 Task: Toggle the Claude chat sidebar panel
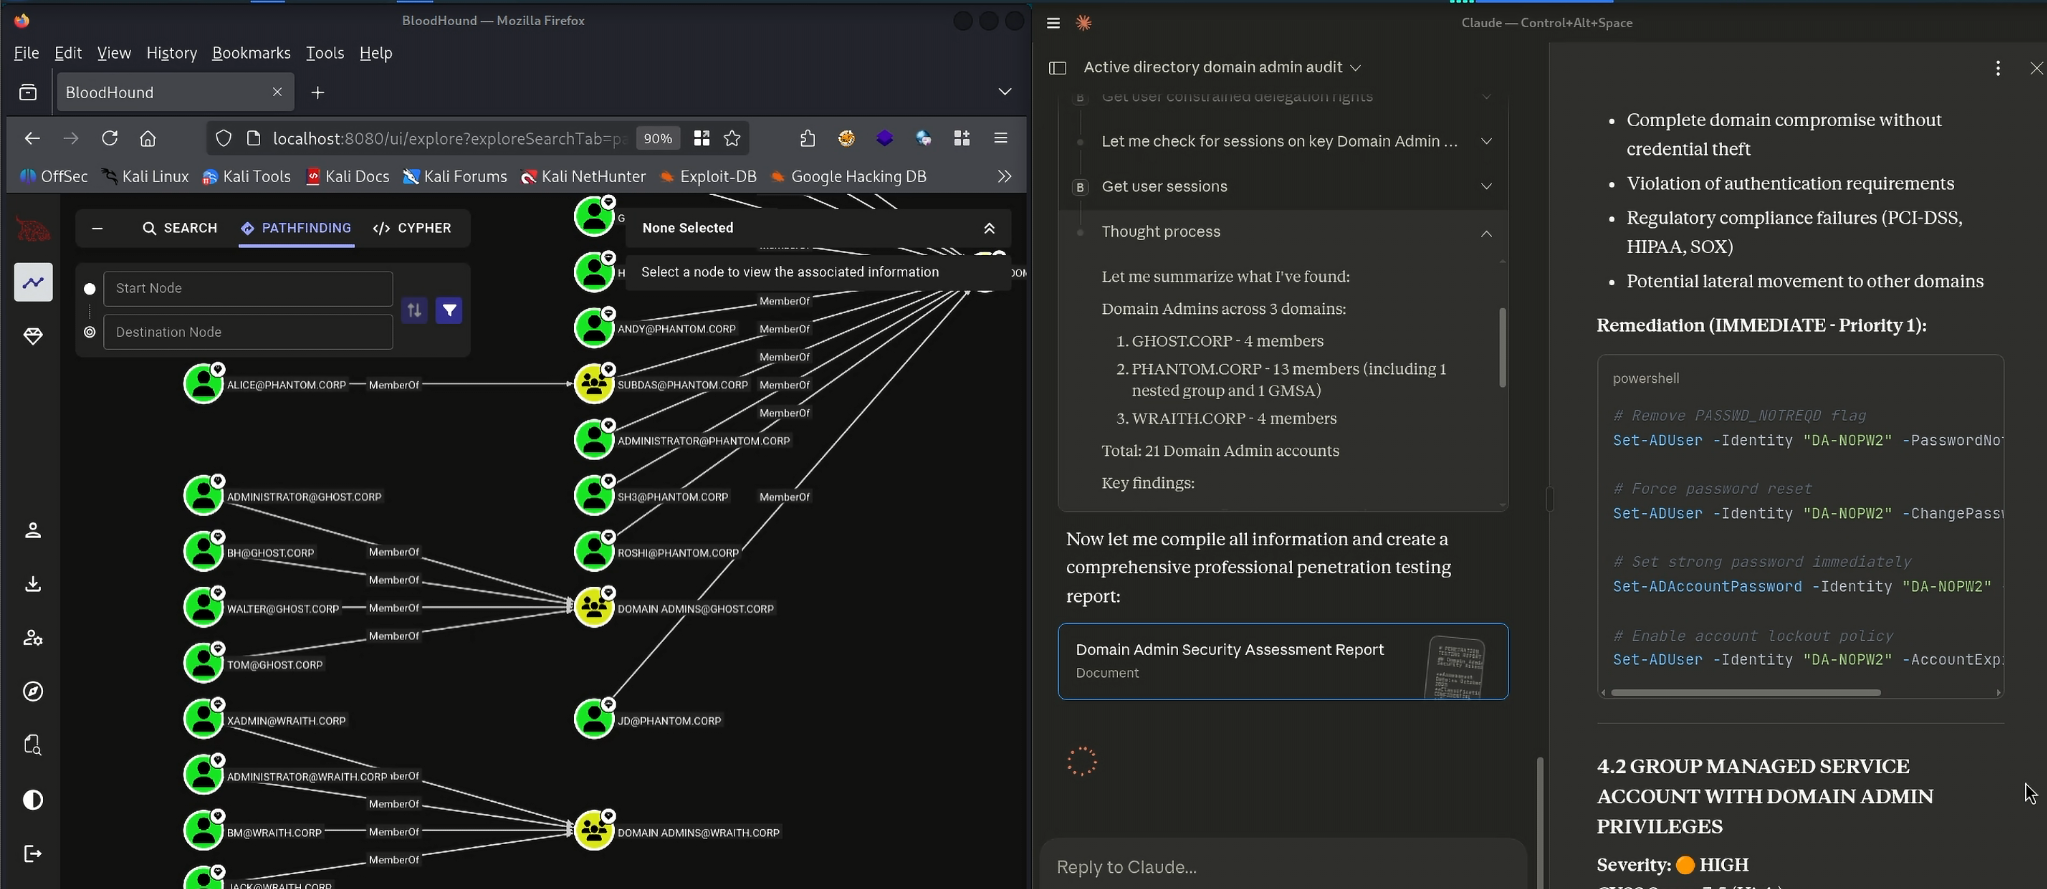pyautogui.click(x=1057, y=68)
